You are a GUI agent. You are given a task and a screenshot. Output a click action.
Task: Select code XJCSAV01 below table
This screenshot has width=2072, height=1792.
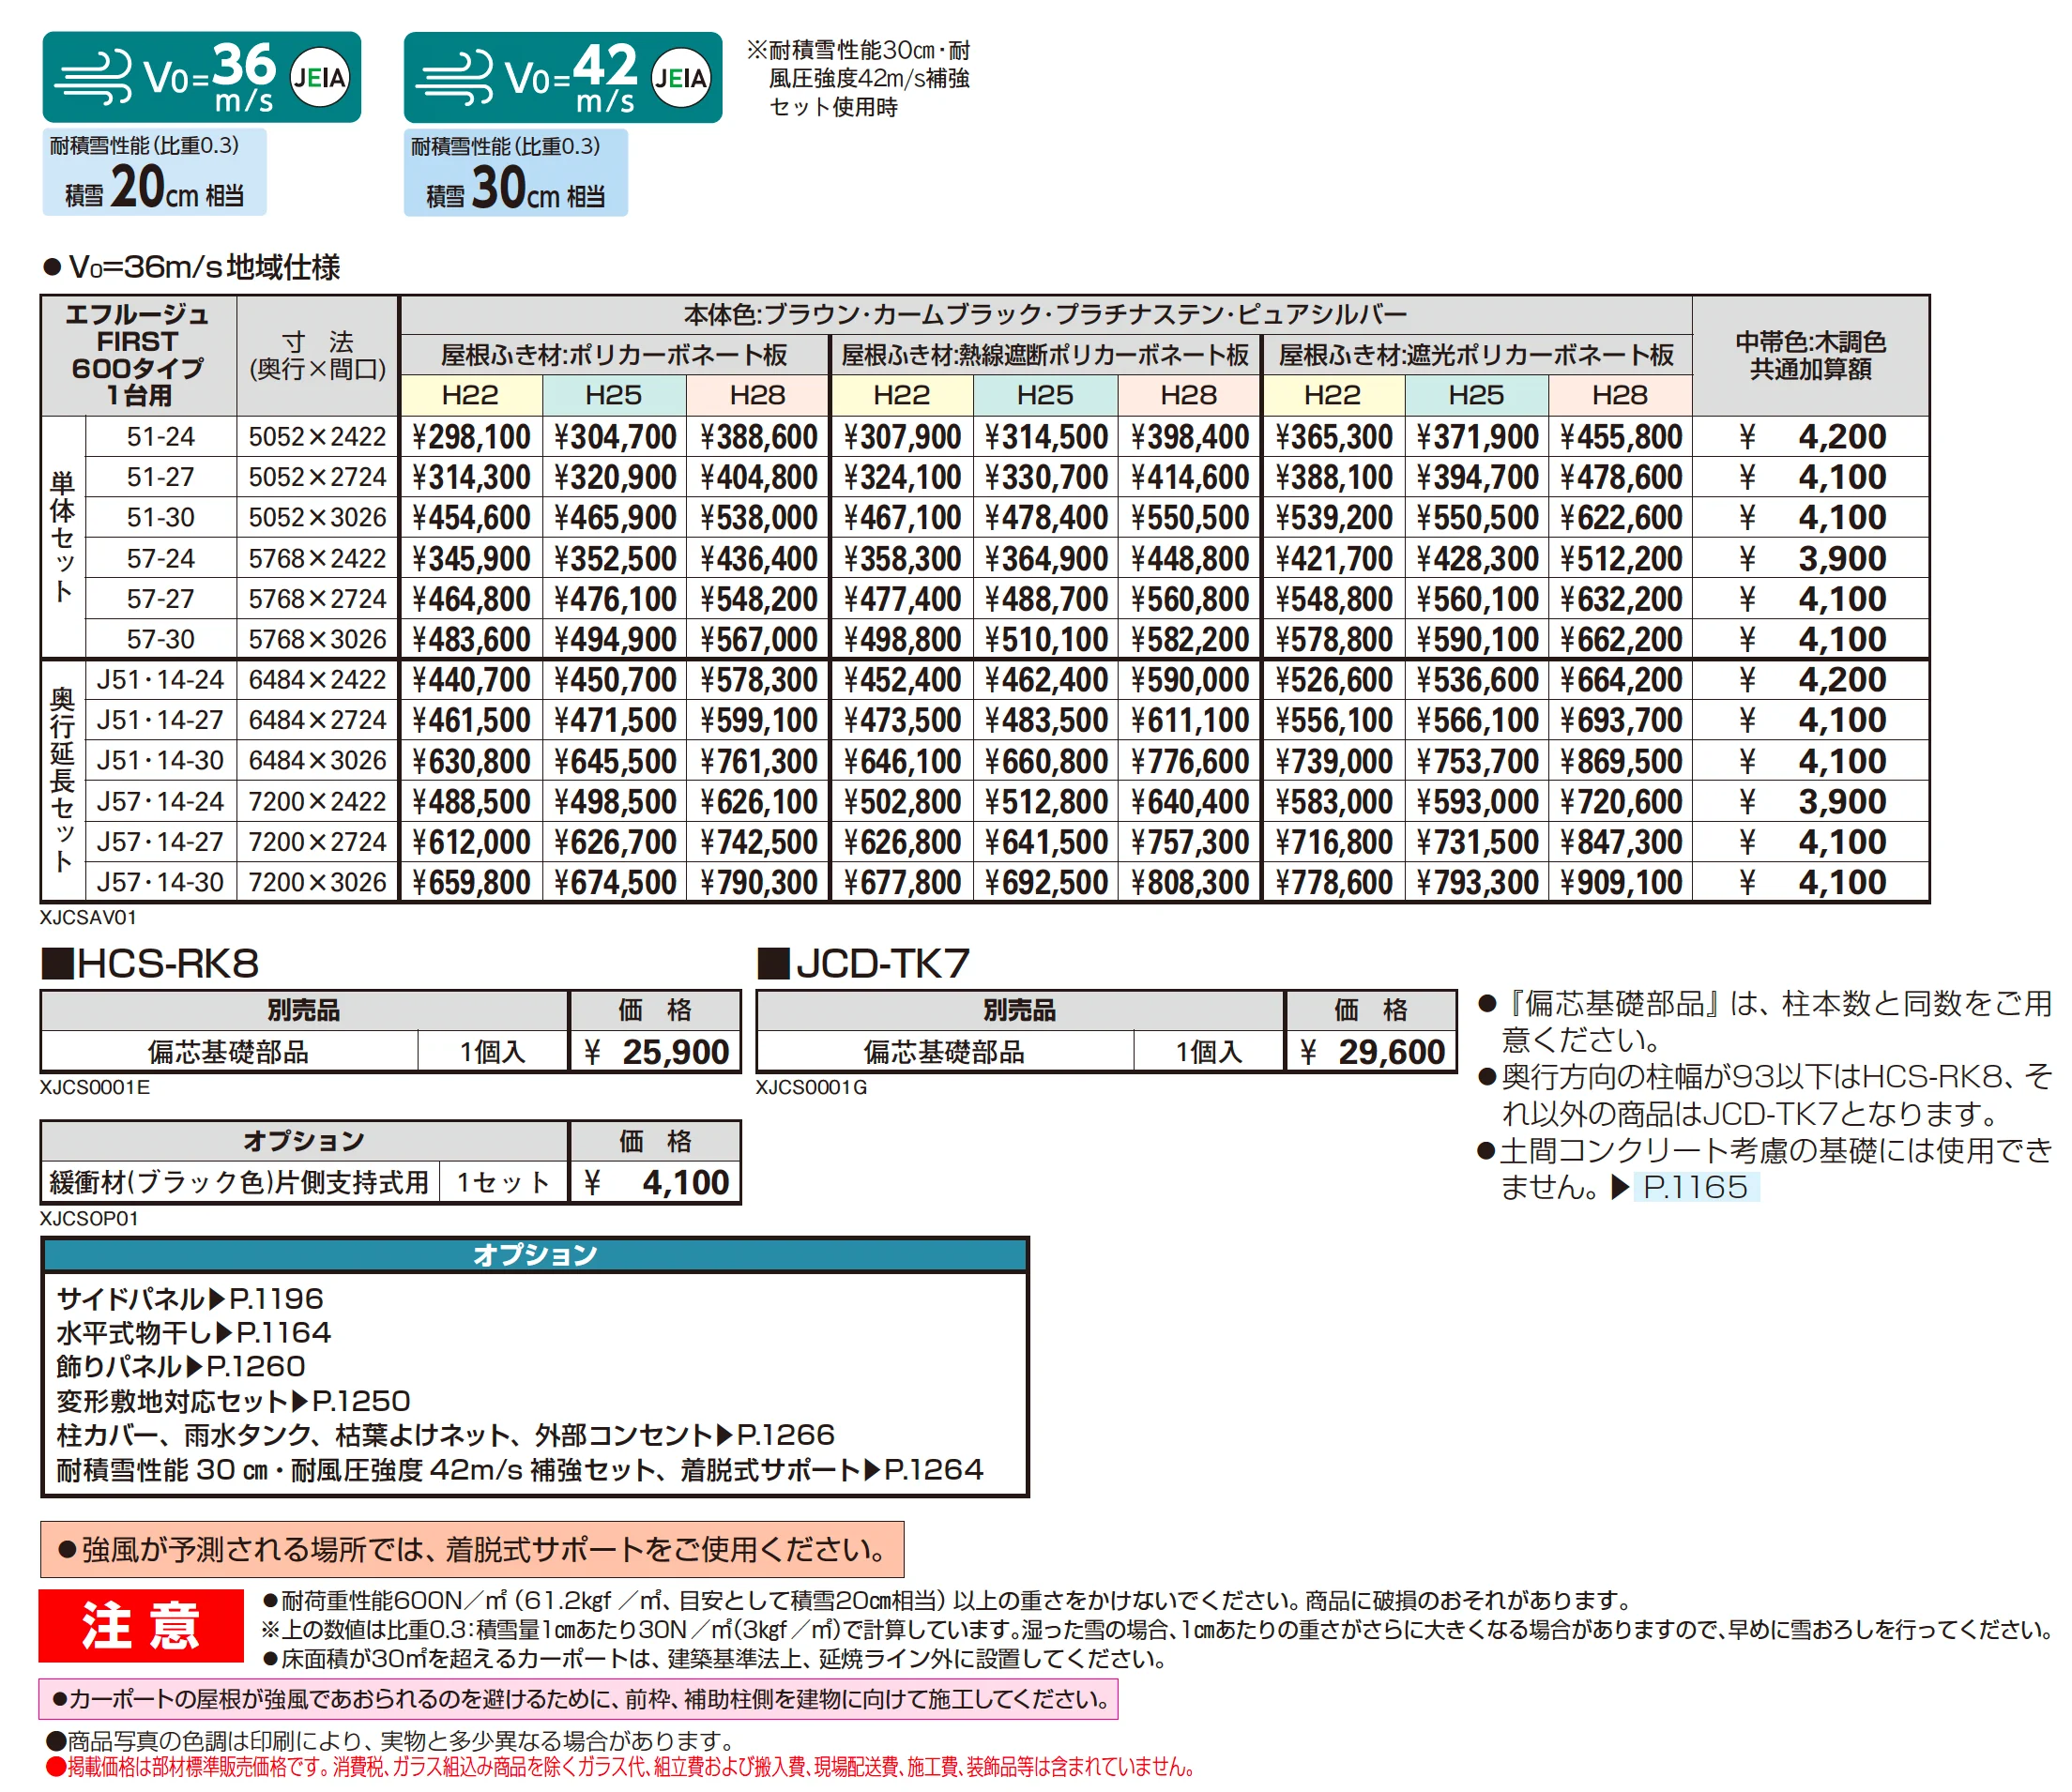pyautogui.click(x=88, y=917)
